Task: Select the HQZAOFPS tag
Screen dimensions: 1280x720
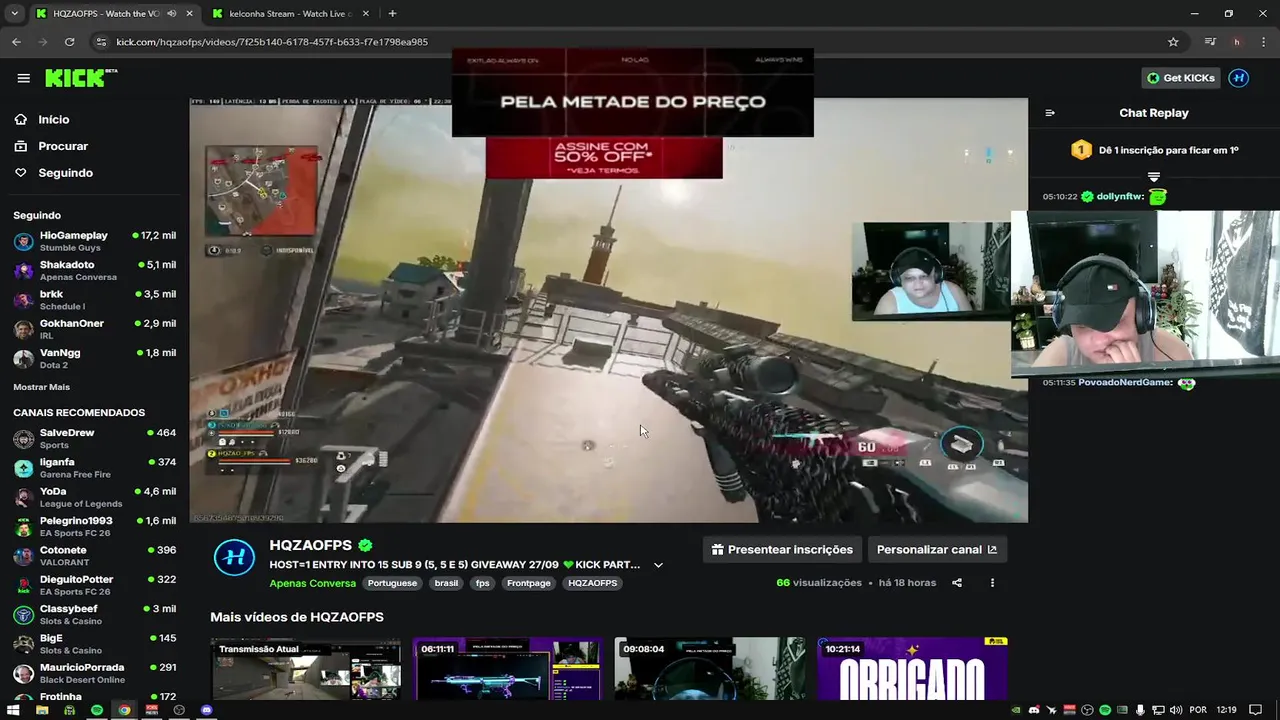Action: [593, 583]
